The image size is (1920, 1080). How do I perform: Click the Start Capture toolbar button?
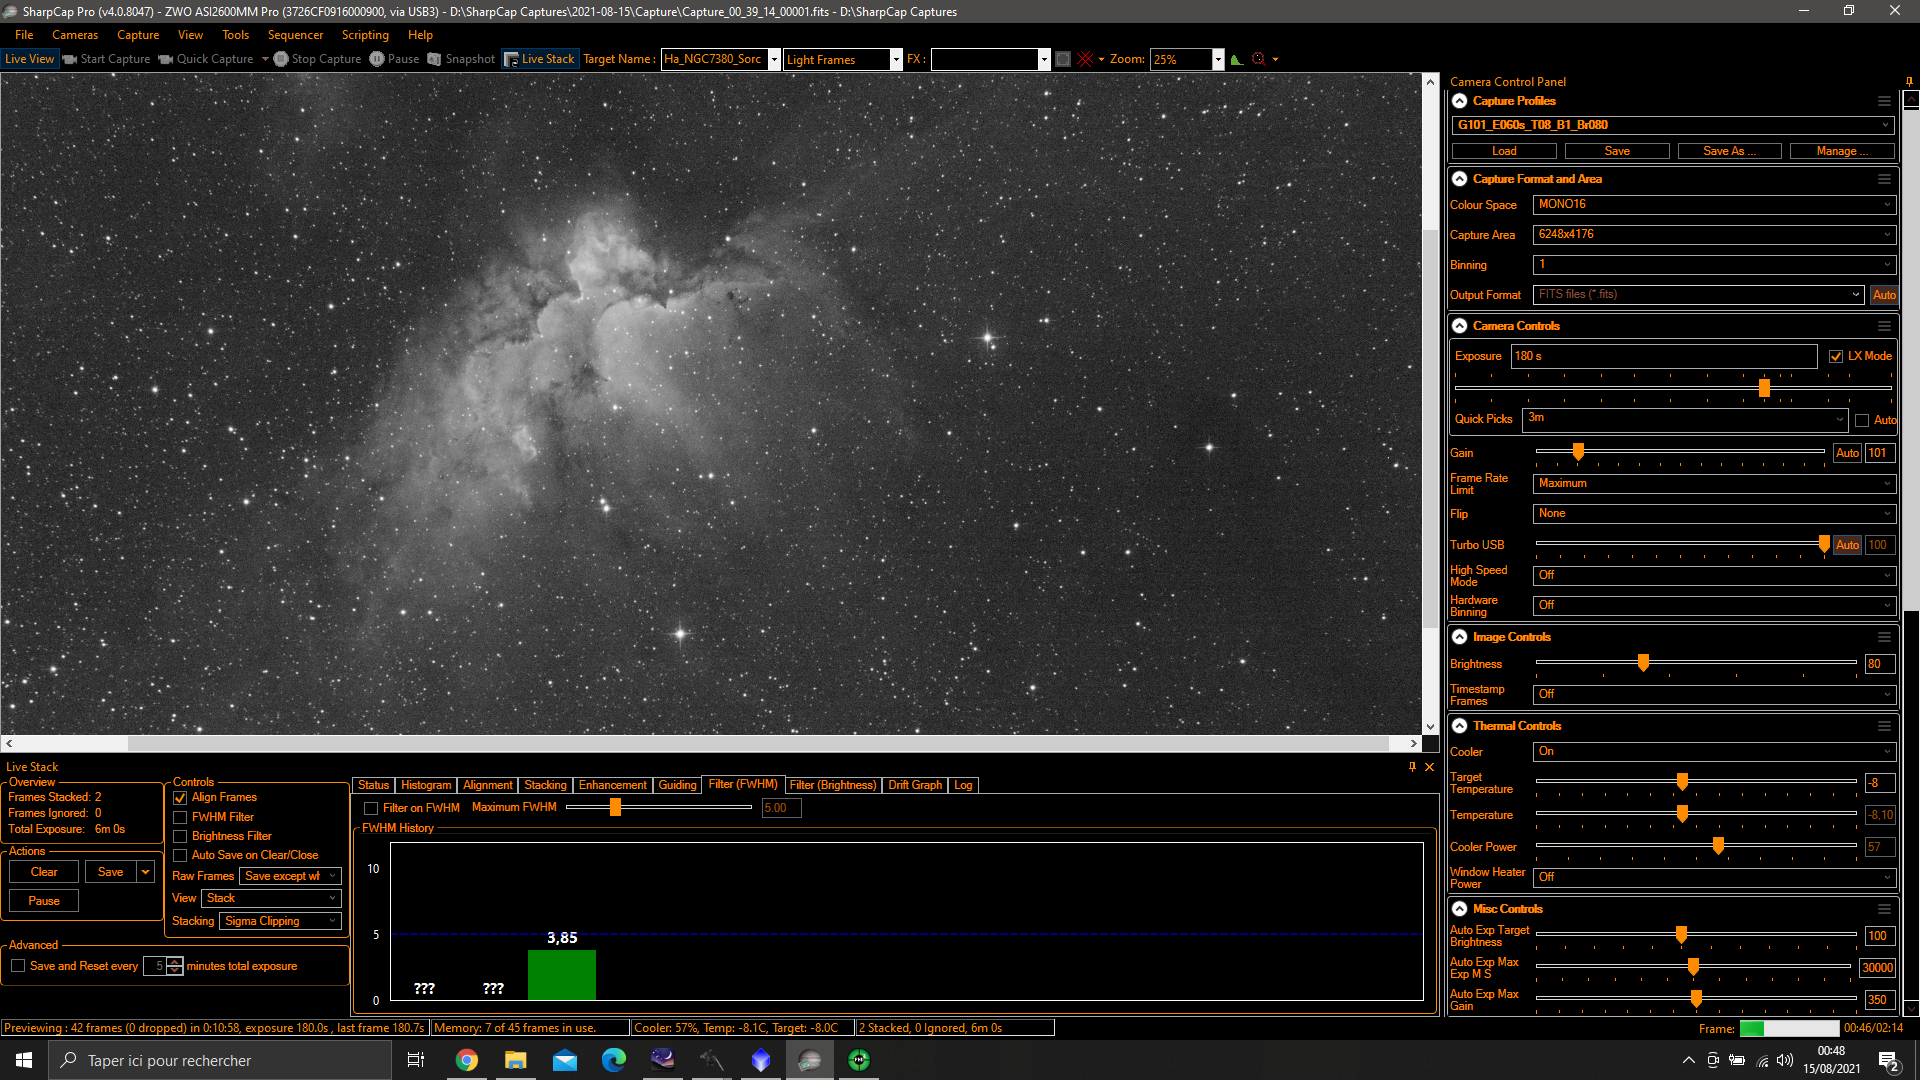[106, 59]
